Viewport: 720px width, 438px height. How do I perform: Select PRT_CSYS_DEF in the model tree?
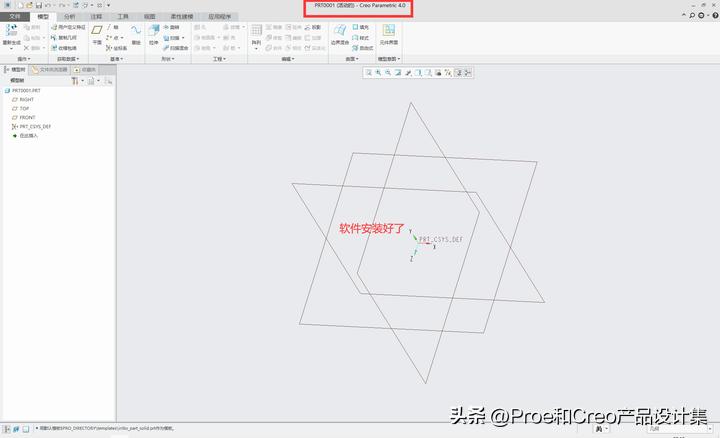coord(31,126)
